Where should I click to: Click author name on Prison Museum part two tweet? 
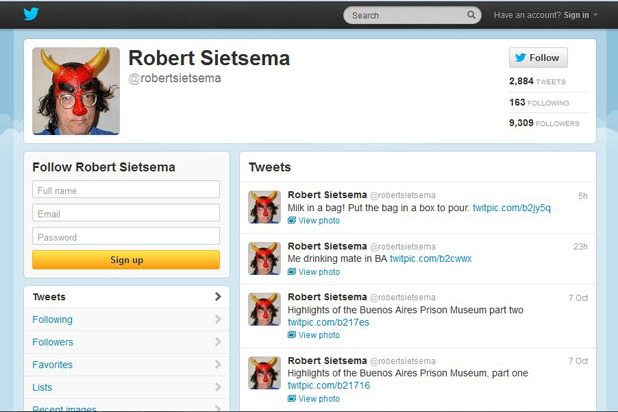[x=327, y=297]
